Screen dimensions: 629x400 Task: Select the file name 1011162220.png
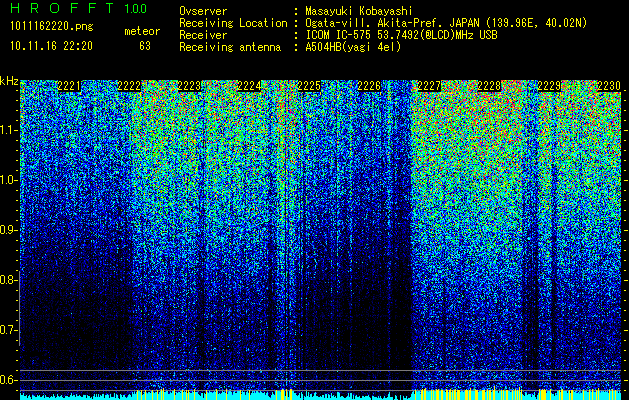52,27
